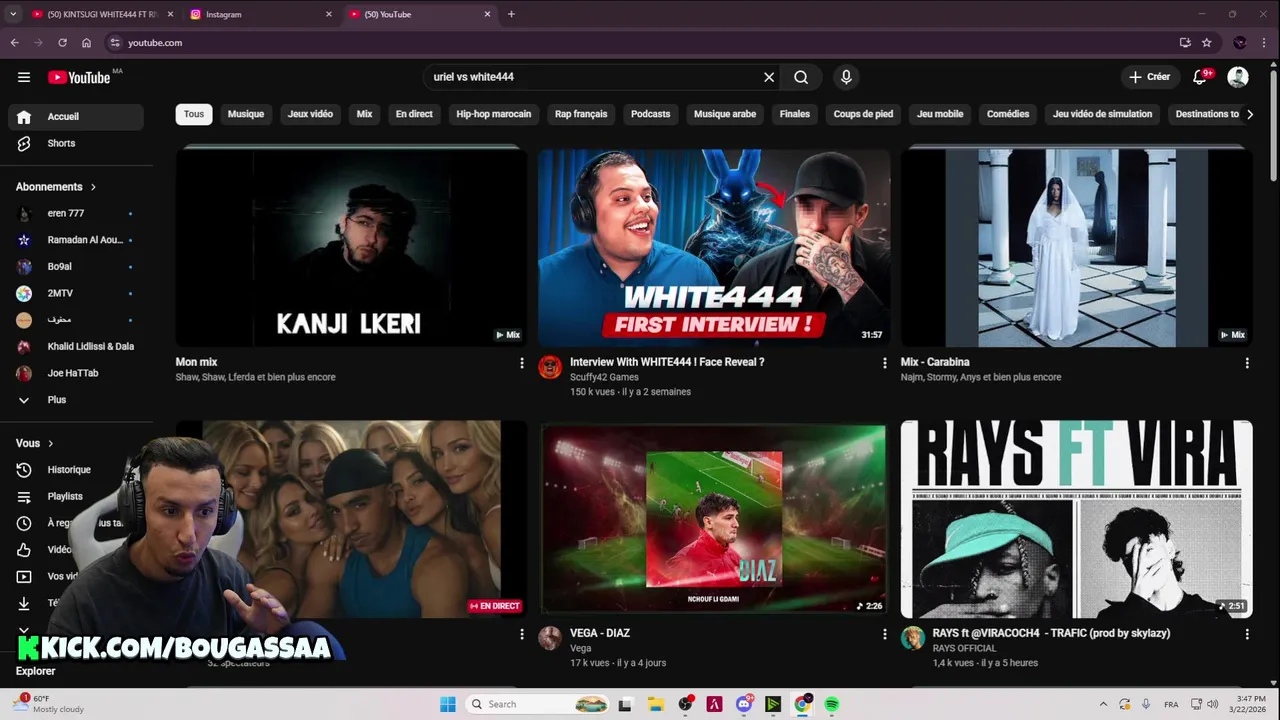
Task: Open the Mix - Carabina thumbnail
Action: [1076, 248]
